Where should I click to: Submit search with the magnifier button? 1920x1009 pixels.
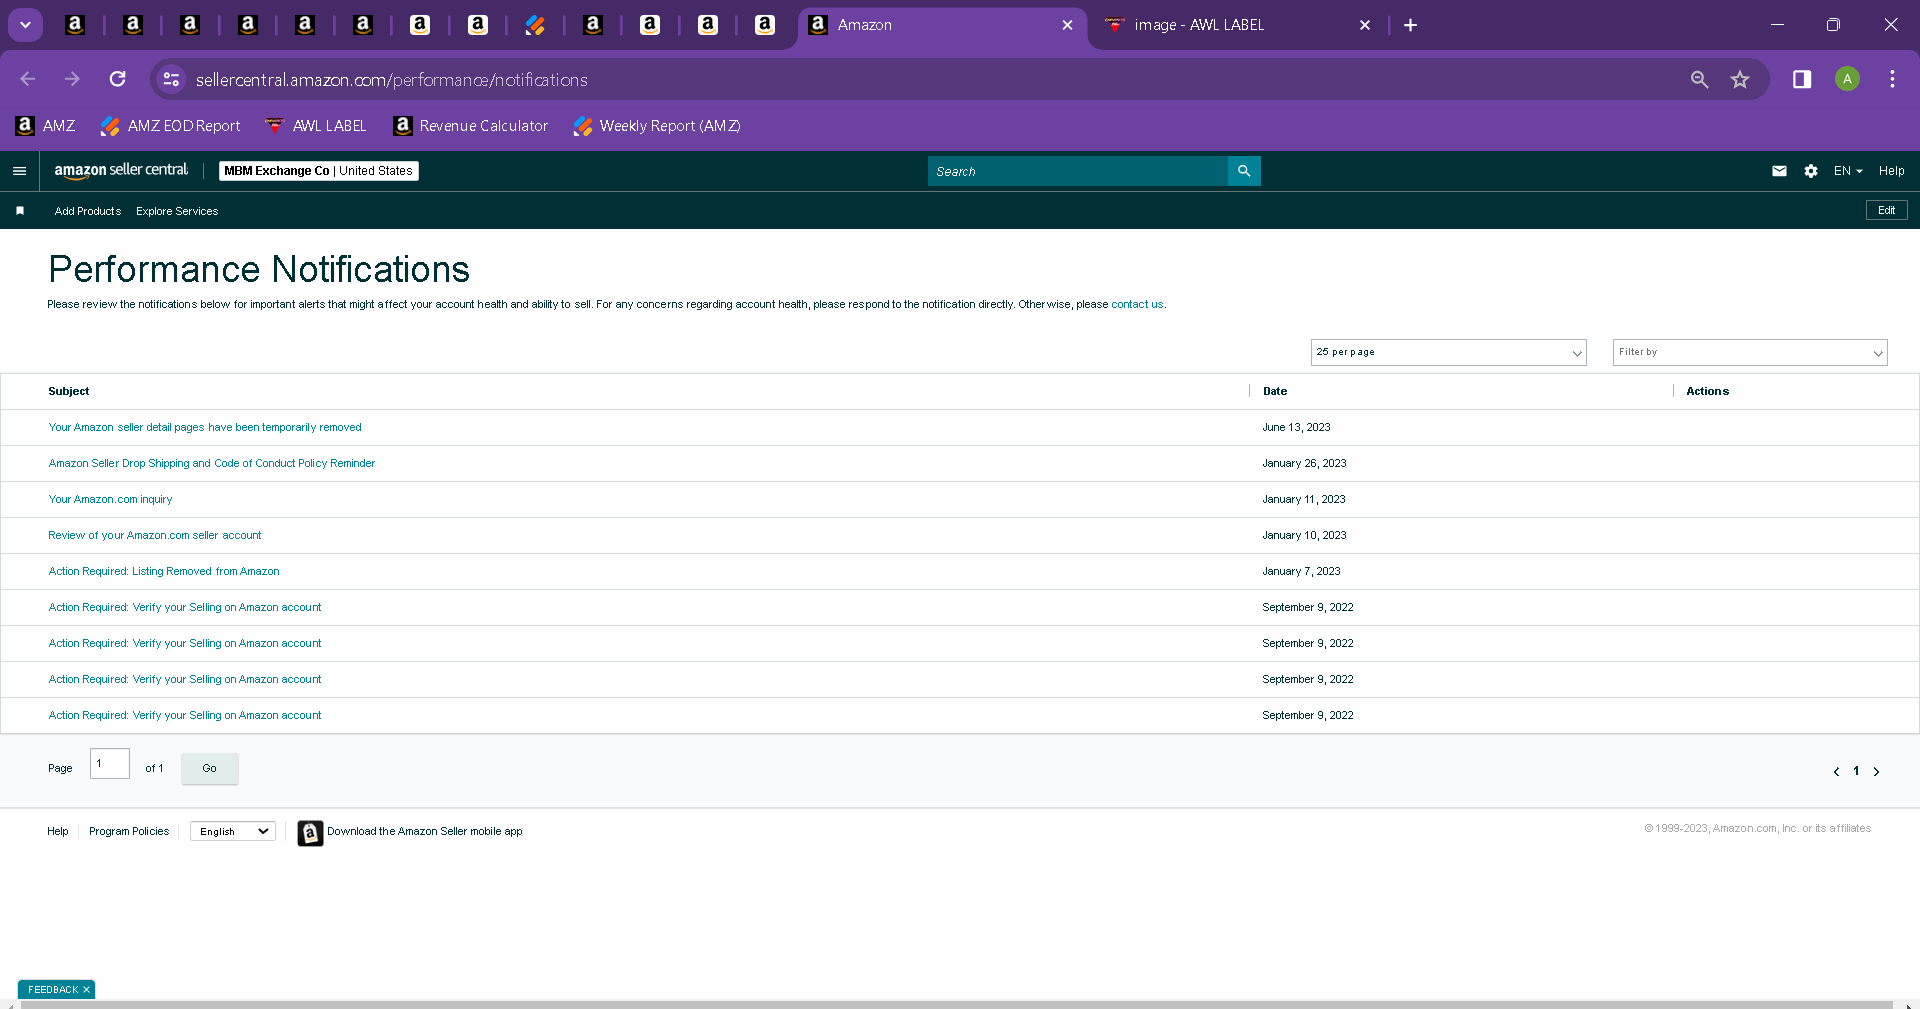click(1244, 171)
